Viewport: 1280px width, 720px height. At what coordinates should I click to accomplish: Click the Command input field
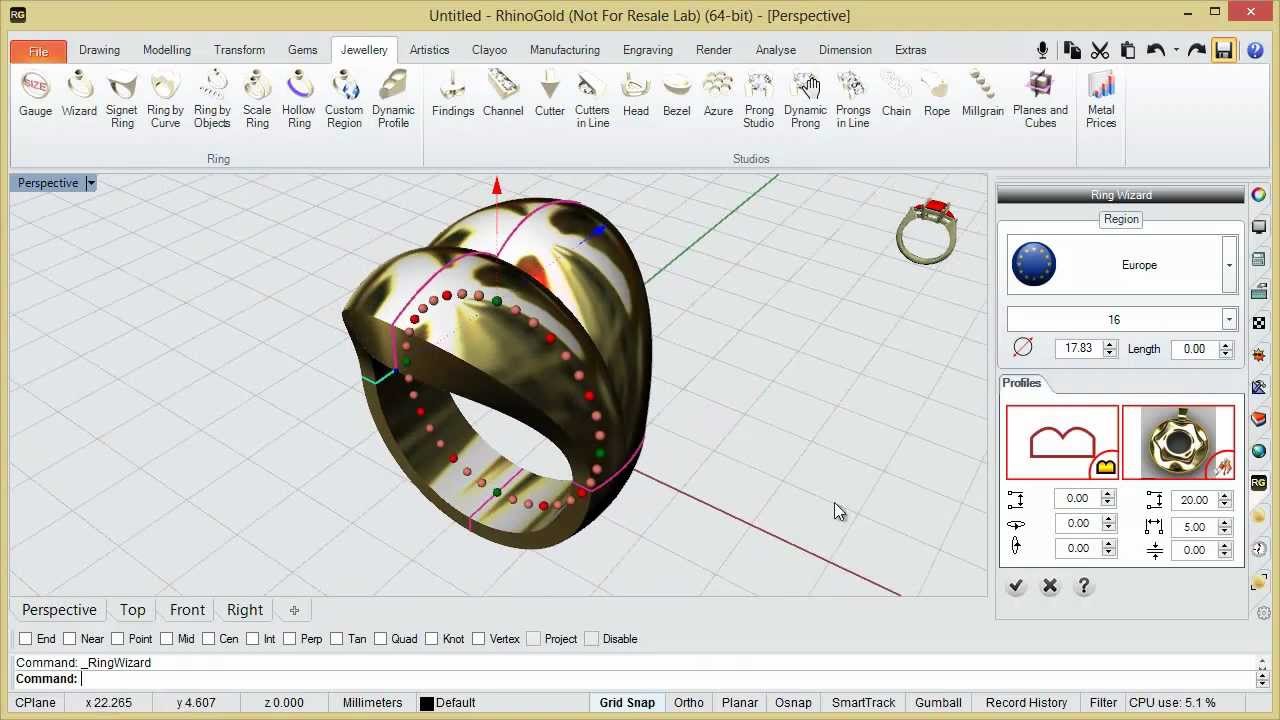coord(665,679)
